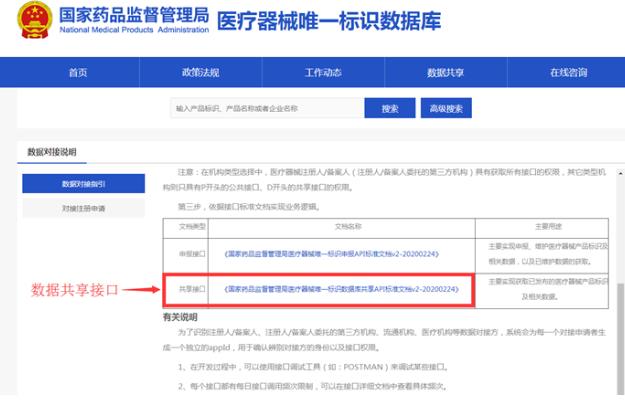Screen dimensions: 625x403
Task: Open the 在线咨询 navigation item
Action: (568, 72)
